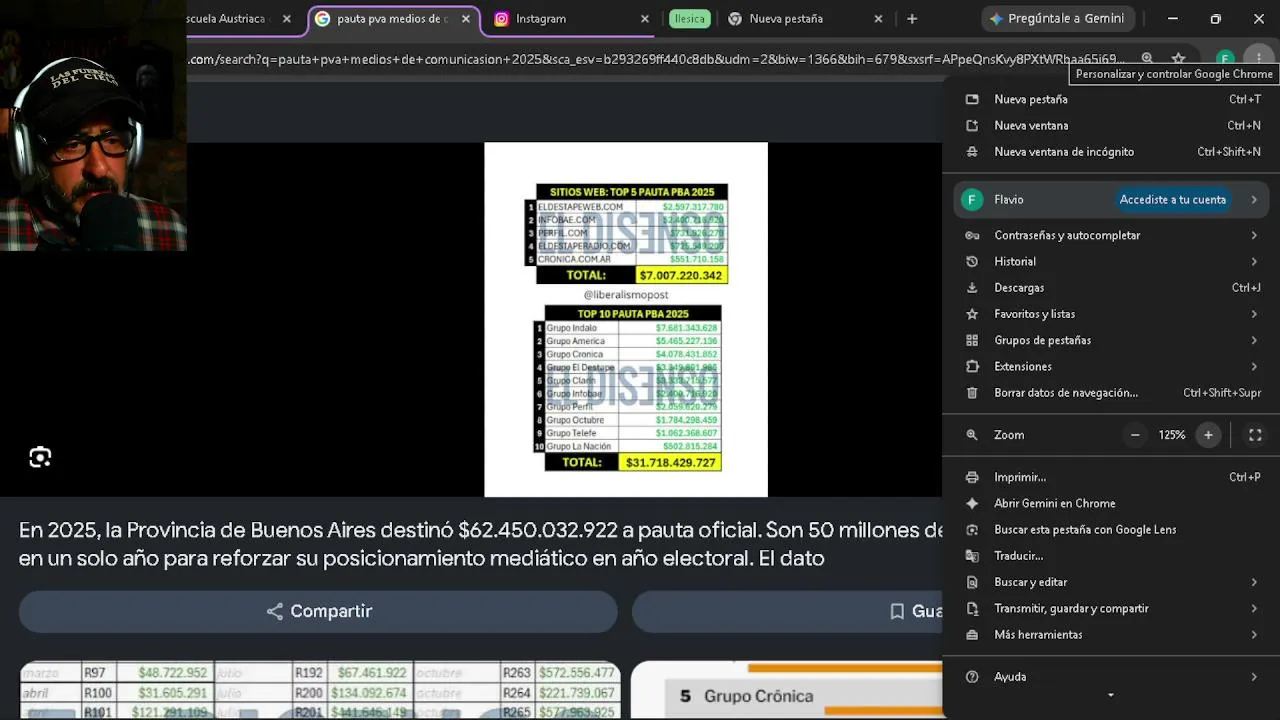This screenshot has width=1280, height=720.
Task: Close the Instagram tab
Action: tap(645, 19)
